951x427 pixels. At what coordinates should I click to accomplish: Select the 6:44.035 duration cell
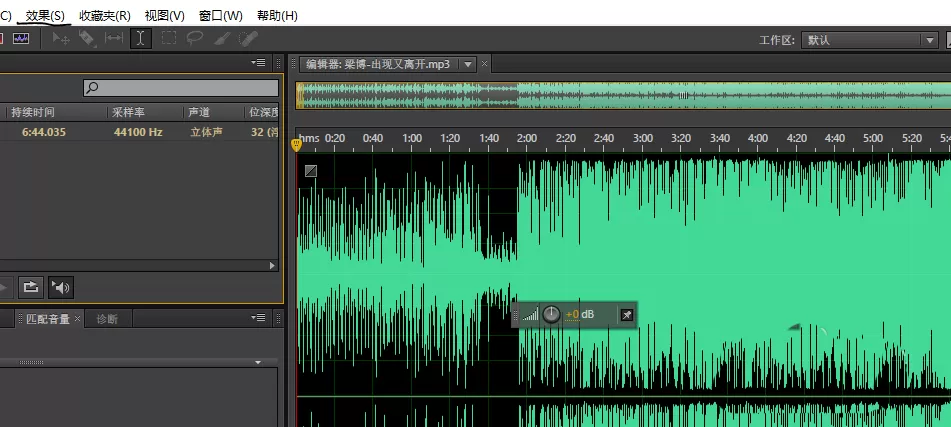44,132
